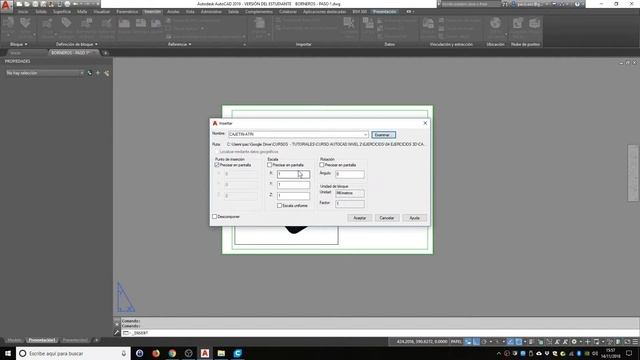Click the File Explorer icon in Windows taskbar
The image size is (640, 360).
click(x=221, y=353)
